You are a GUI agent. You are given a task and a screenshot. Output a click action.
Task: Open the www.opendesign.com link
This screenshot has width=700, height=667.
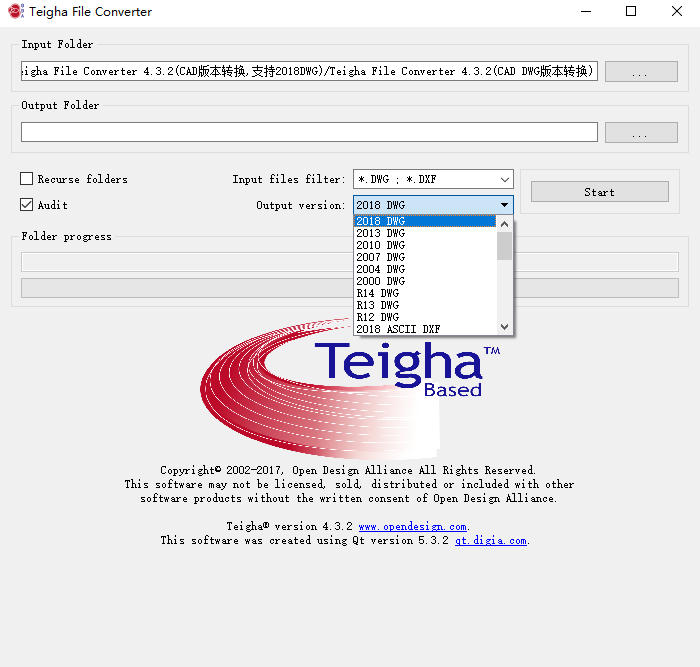pyautogui.click(x=412, y=526)
